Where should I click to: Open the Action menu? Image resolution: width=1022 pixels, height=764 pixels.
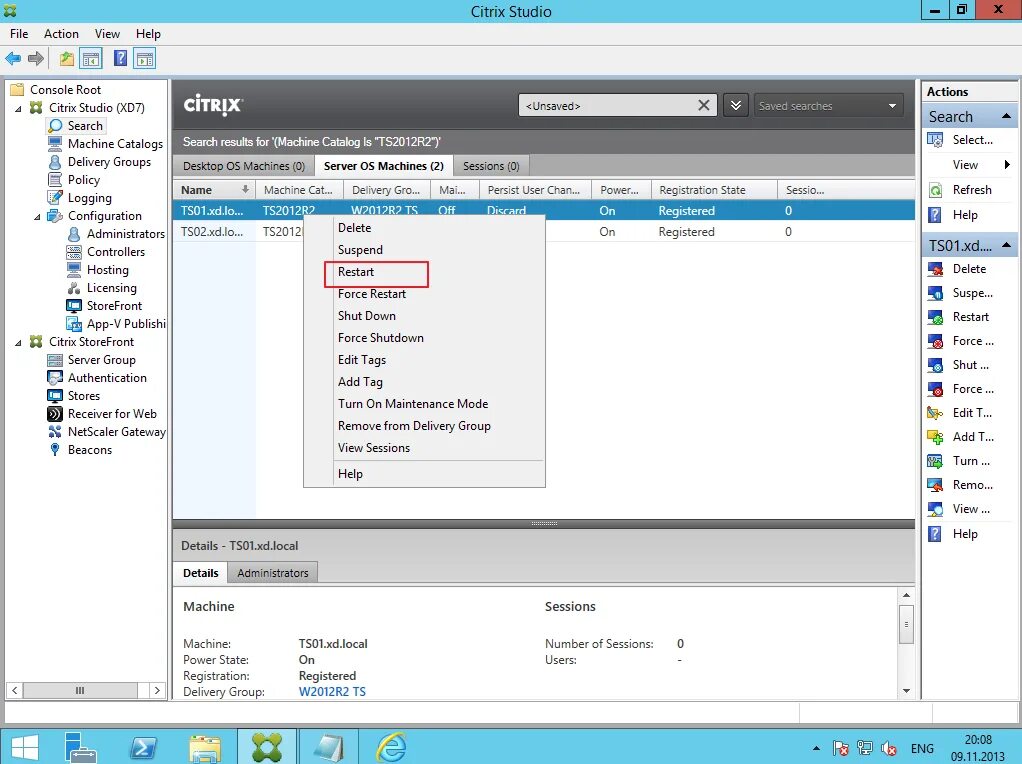(x=61, y=33)
